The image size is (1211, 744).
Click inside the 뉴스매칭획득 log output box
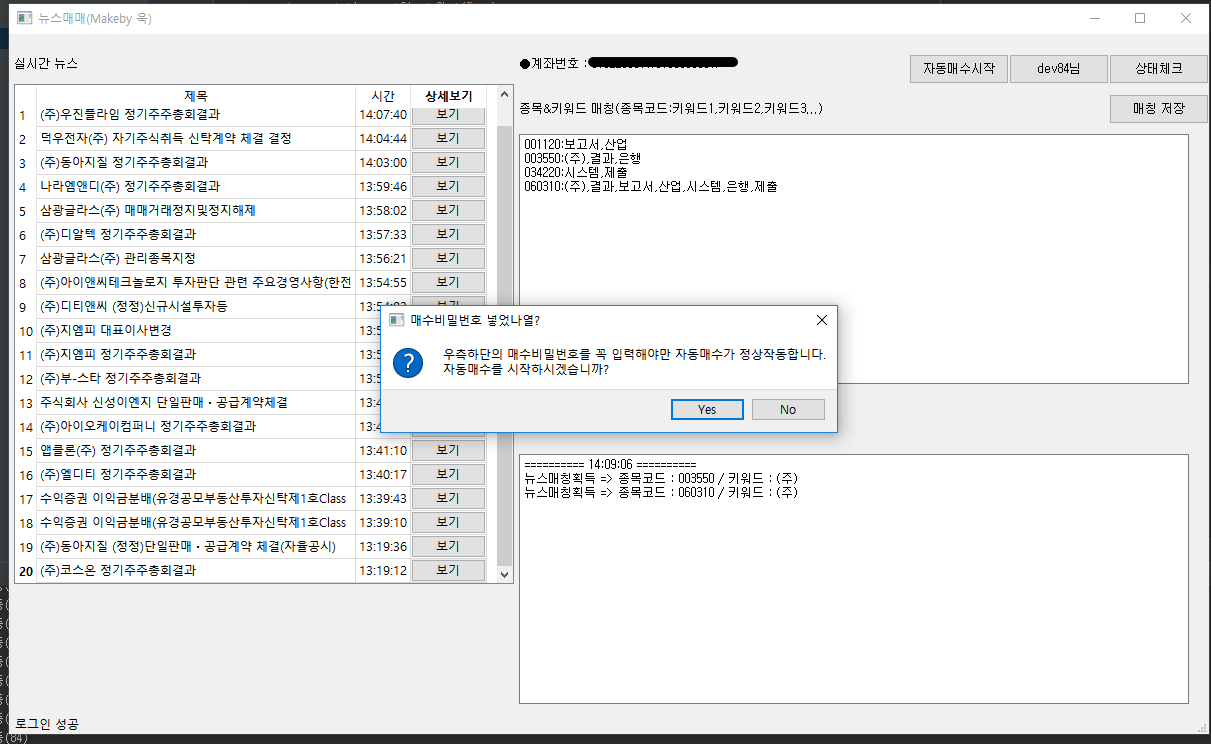pyautogui.click(x=854, y=579)
